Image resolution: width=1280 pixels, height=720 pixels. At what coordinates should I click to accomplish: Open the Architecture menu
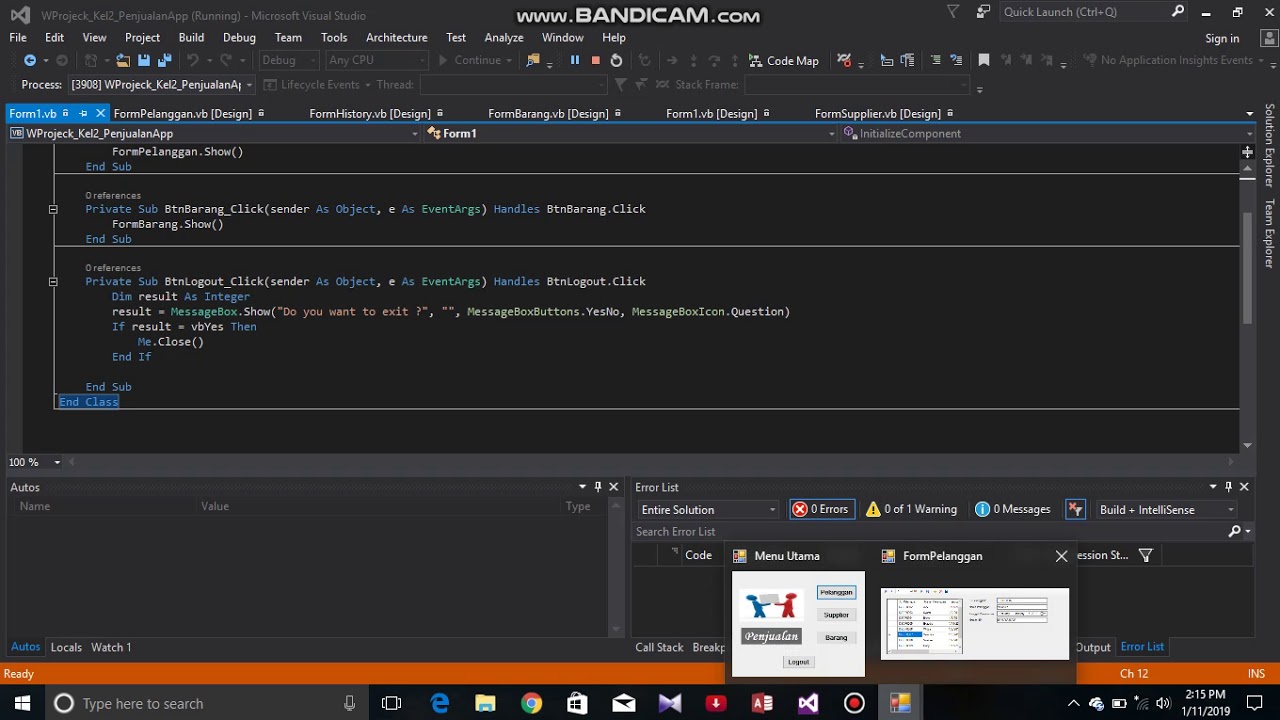tap(396, 37)
